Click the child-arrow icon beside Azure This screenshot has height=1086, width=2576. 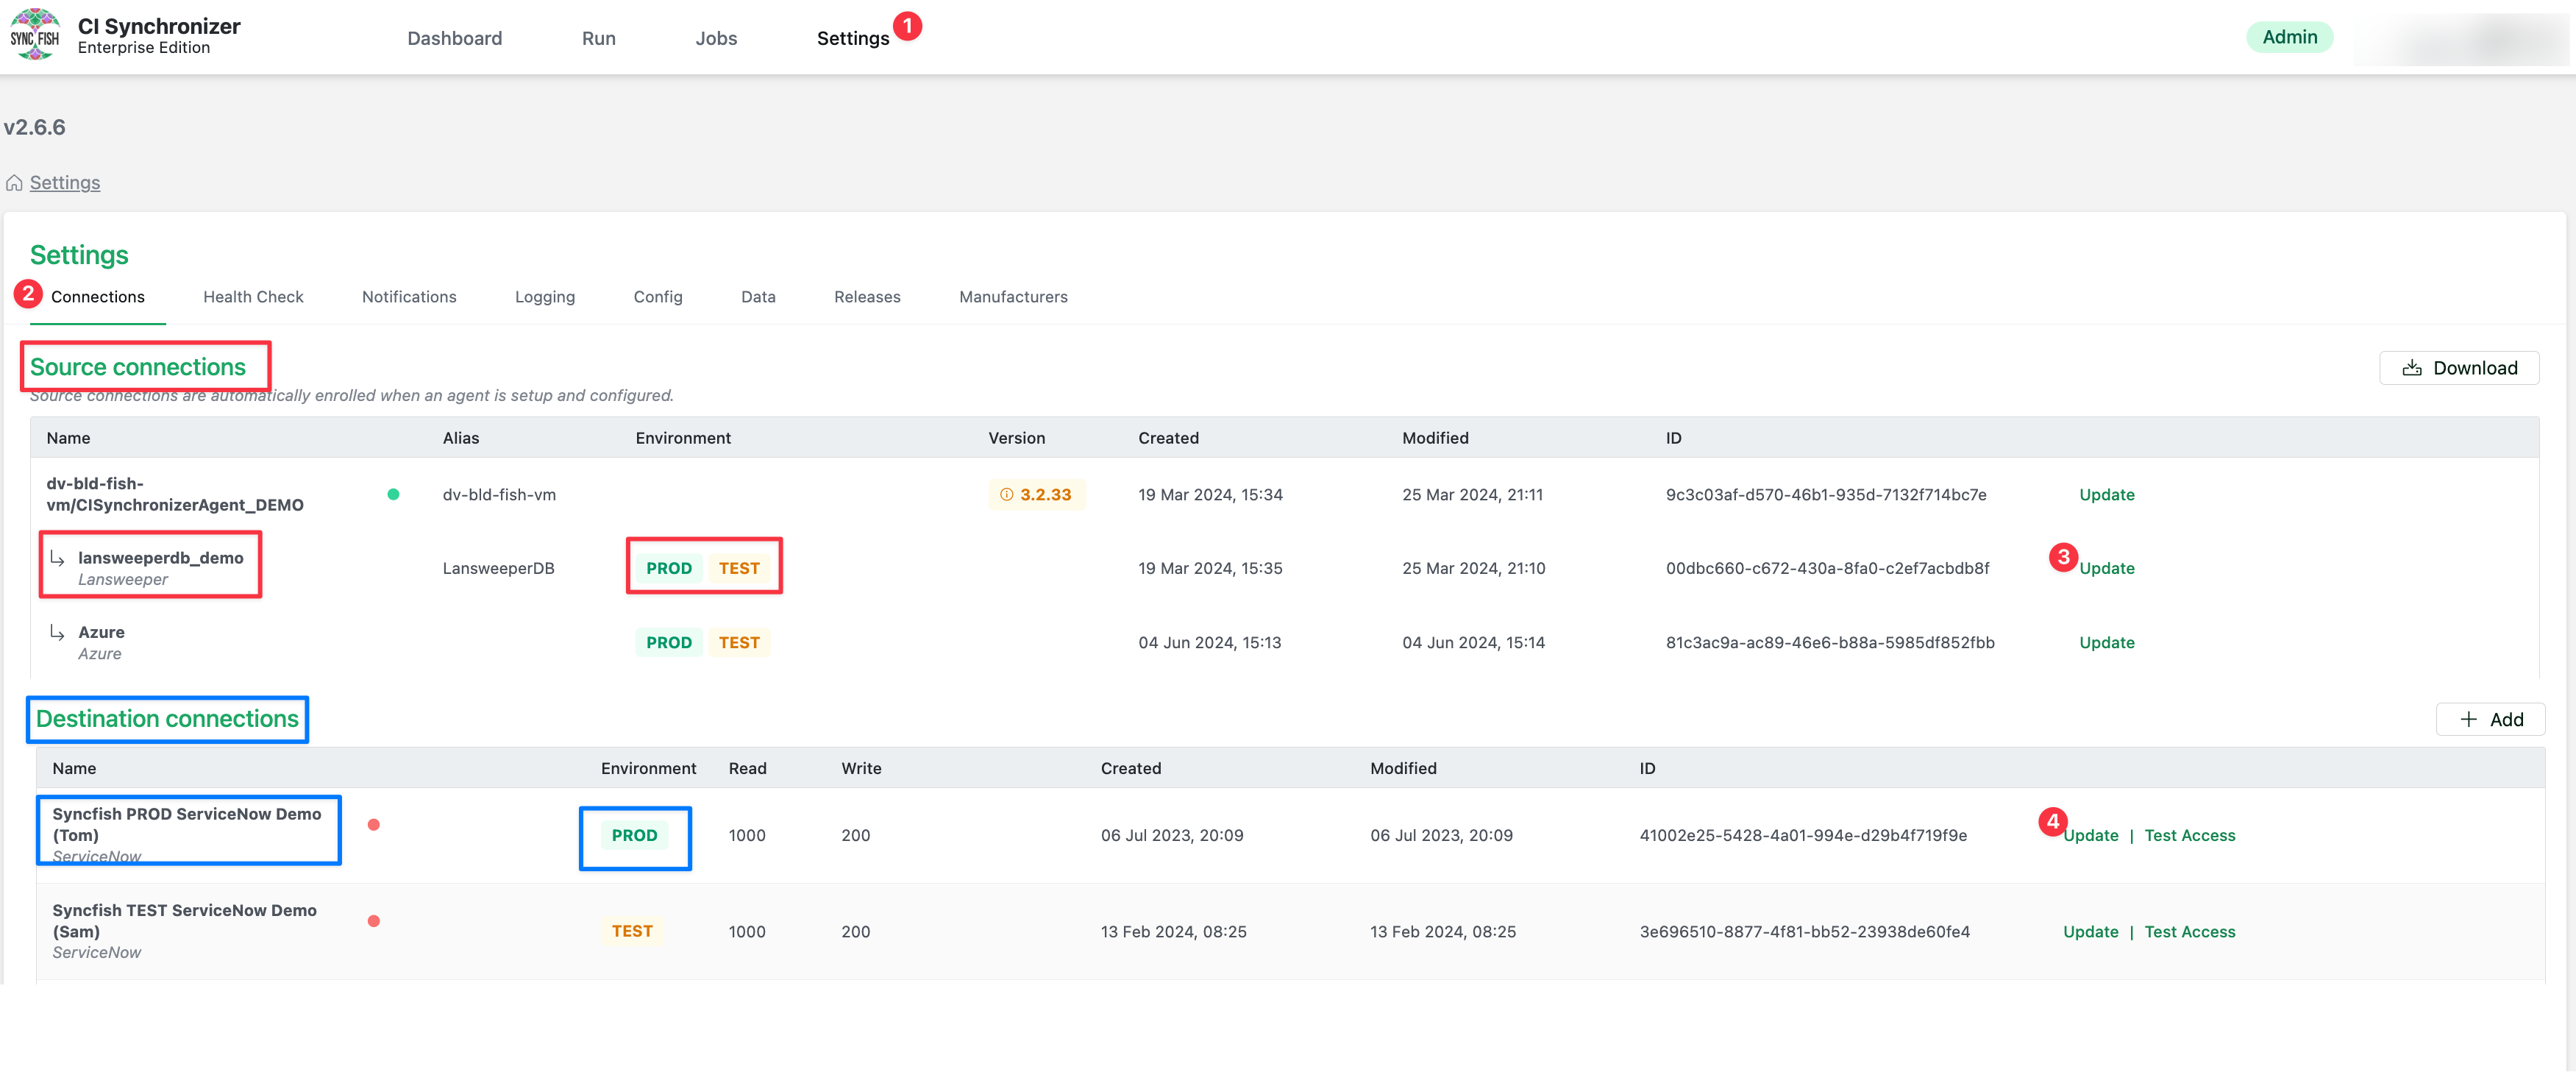coord(58,633)
